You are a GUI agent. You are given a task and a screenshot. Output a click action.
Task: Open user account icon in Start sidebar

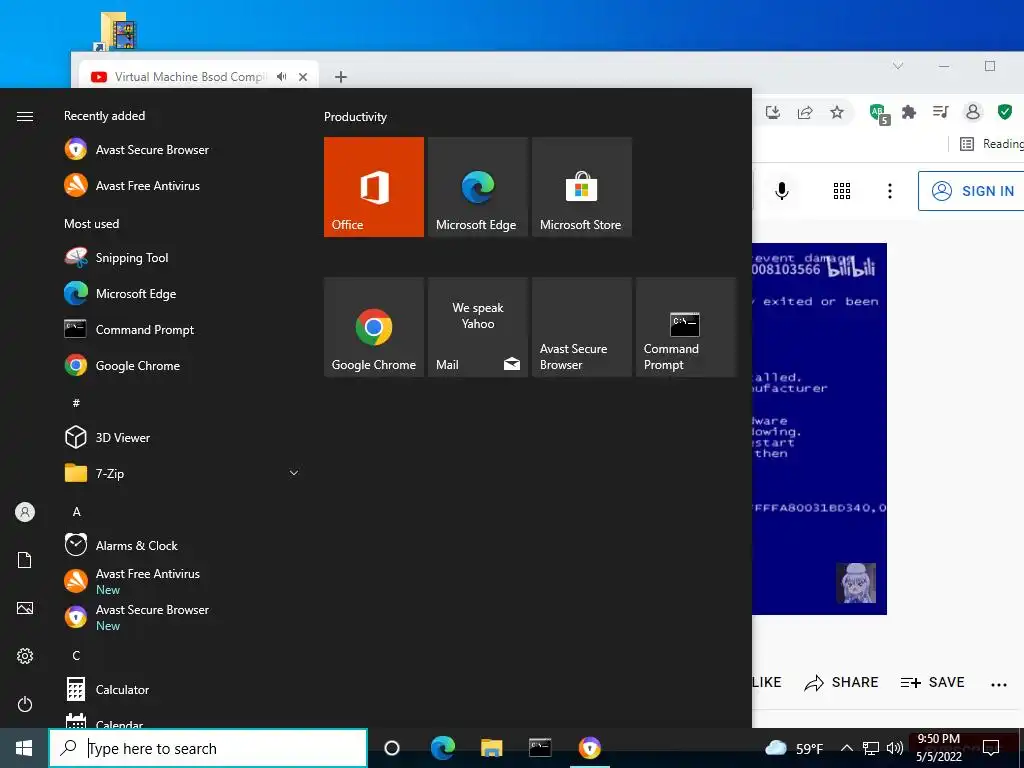click(x=25, y=512)
